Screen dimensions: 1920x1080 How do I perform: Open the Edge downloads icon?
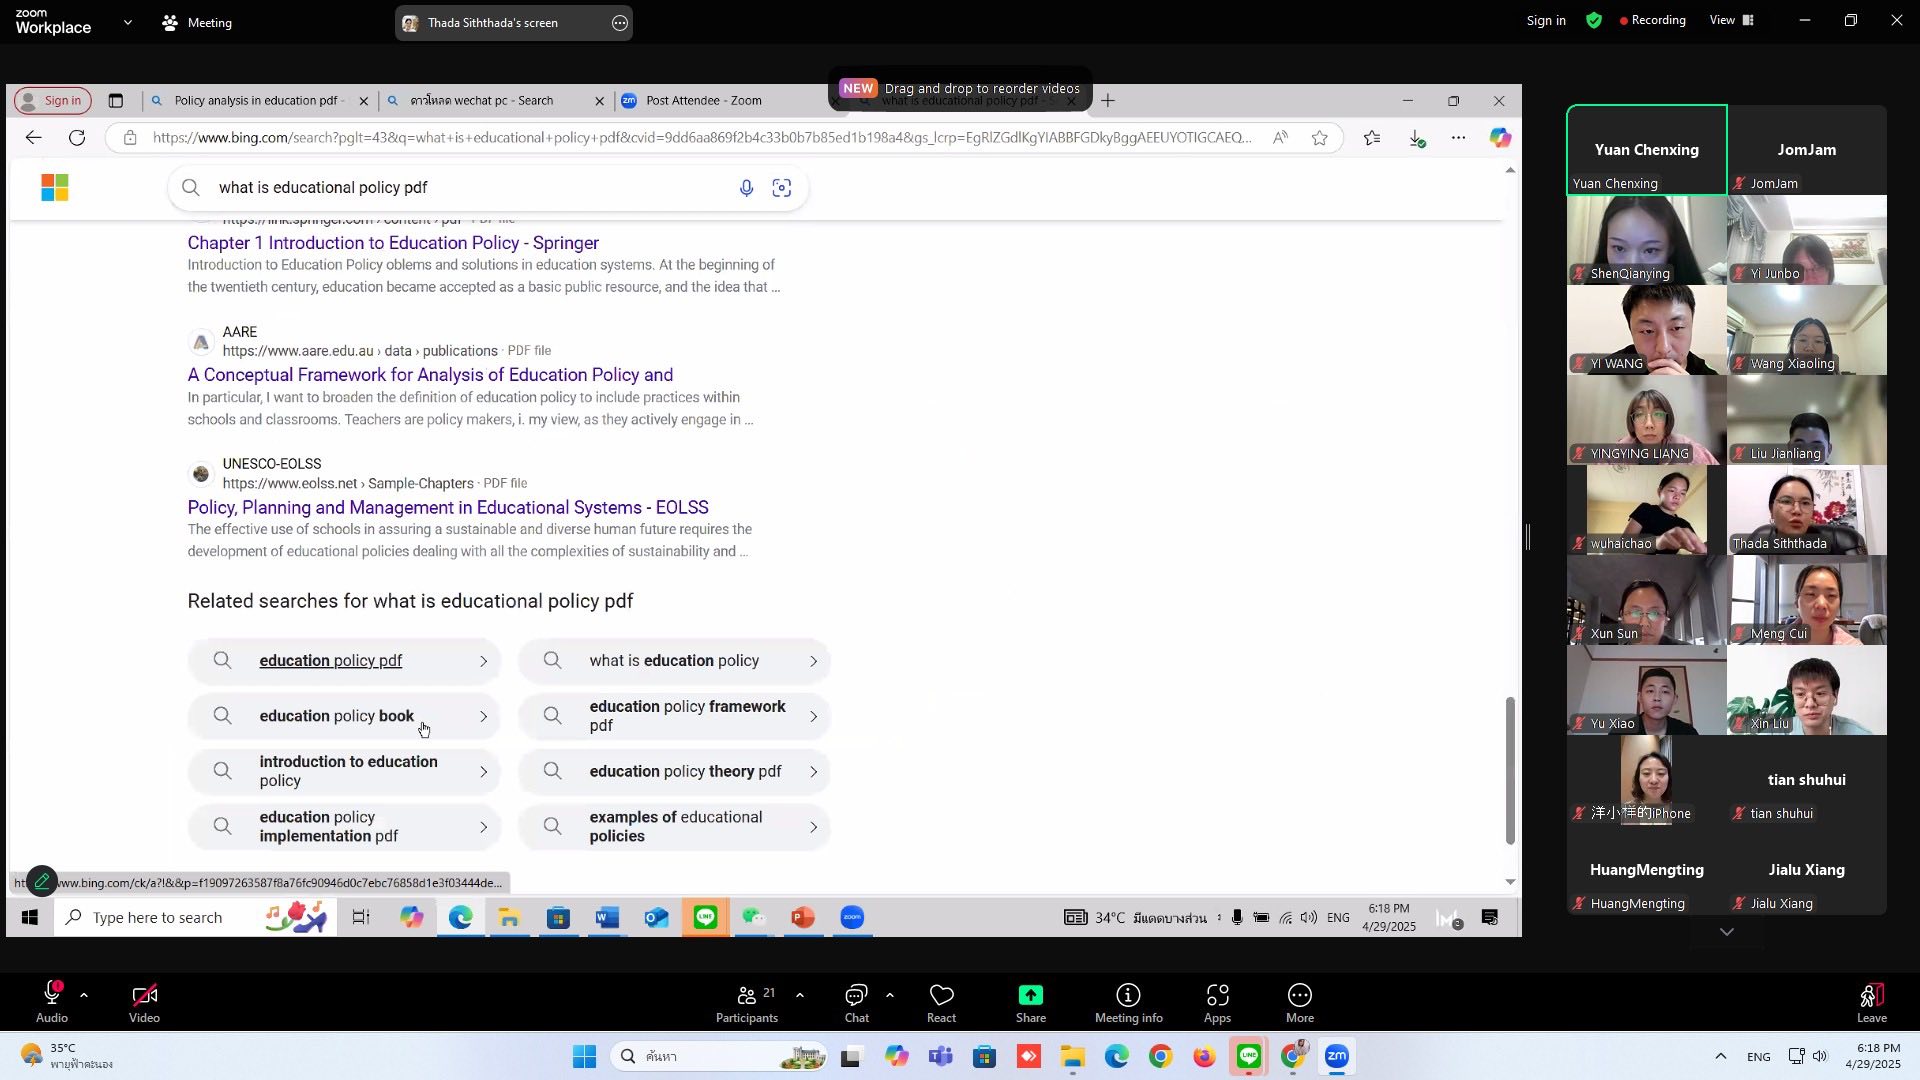coord(1417,139)
